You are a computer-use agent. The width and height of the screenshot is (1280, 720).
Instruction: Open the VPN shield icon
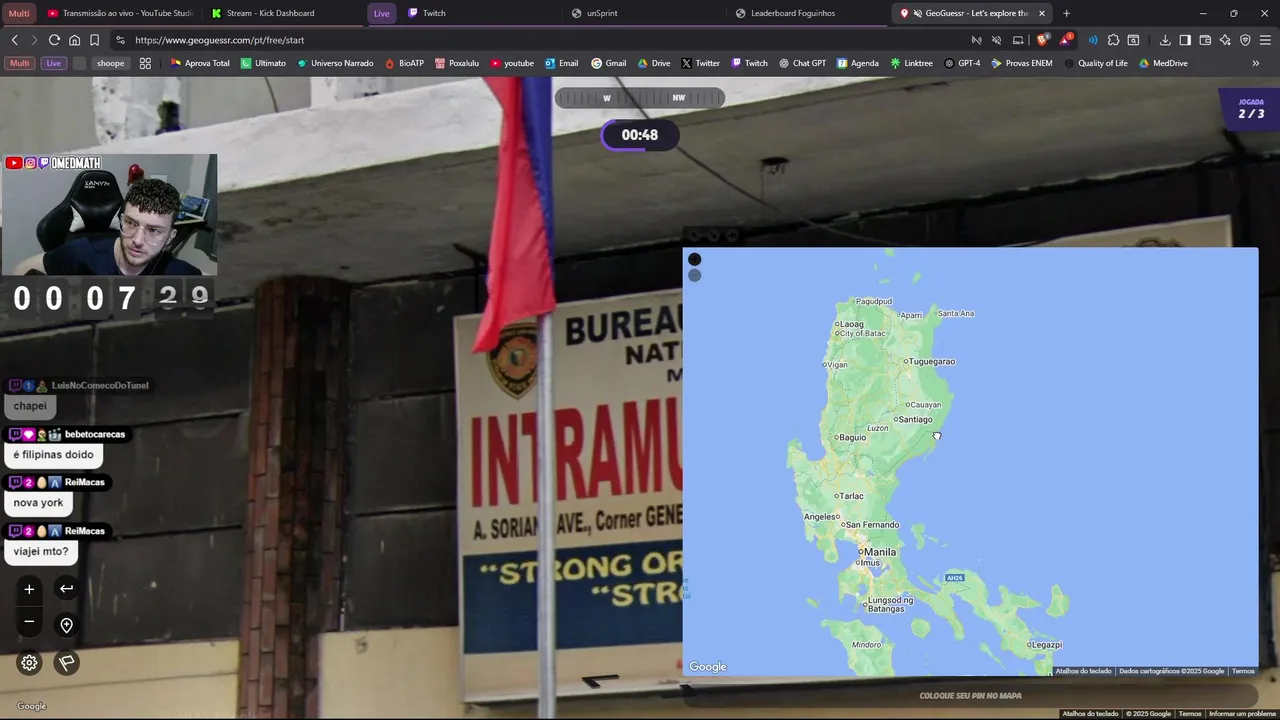click(x=1245, y=40)
